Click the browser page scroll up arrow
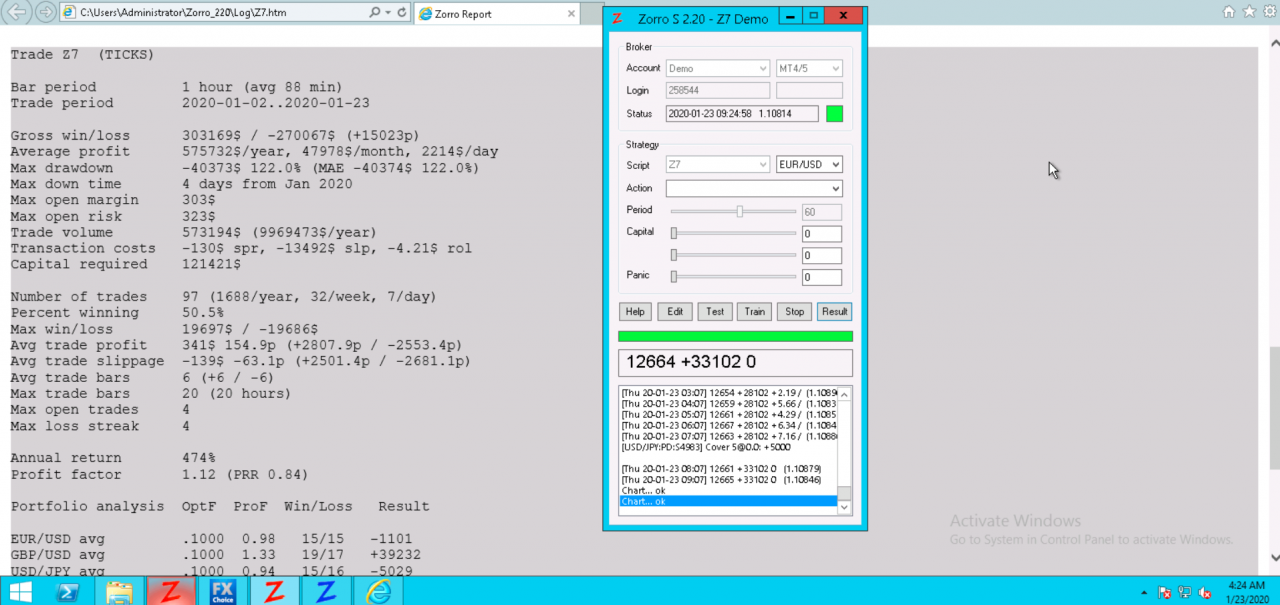 coord(1274,44)
